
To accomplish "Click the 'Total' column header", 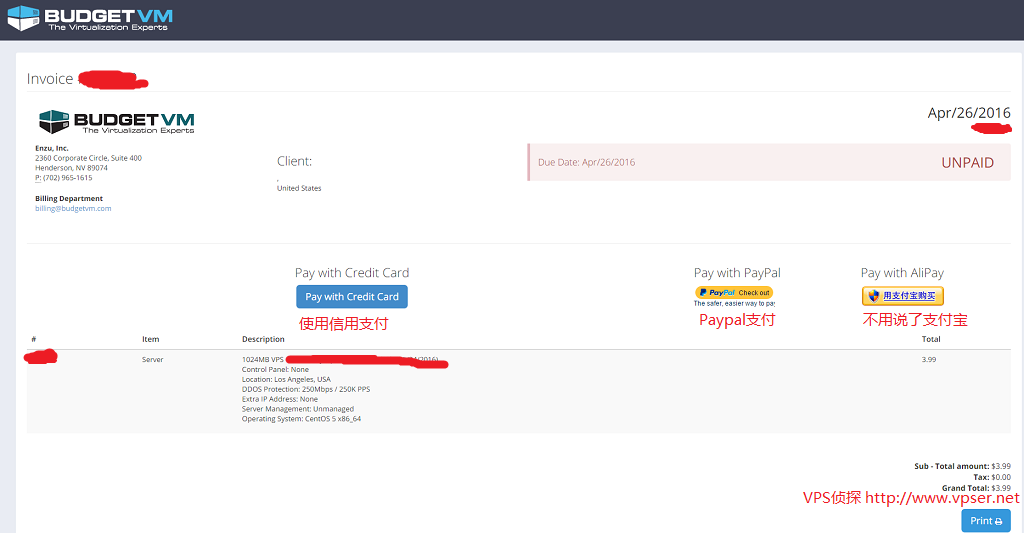I will click(931, 339).
